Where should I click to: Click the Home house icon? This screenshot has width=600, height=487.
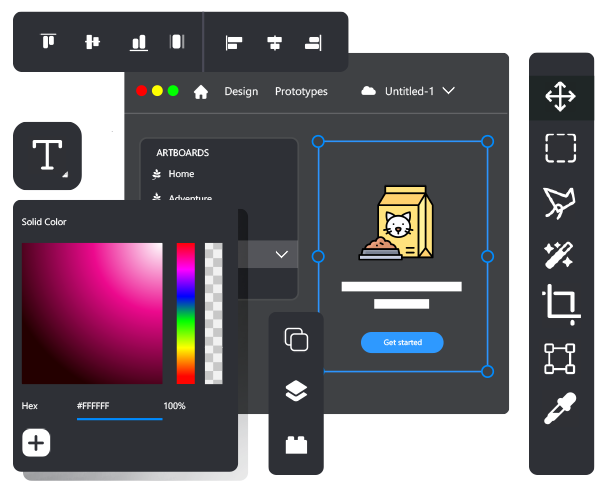pos(201,92)
